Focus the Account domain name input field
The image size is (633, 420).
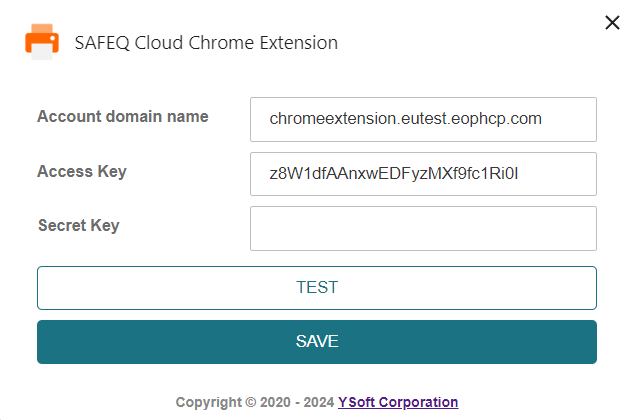tap(422, 119)
